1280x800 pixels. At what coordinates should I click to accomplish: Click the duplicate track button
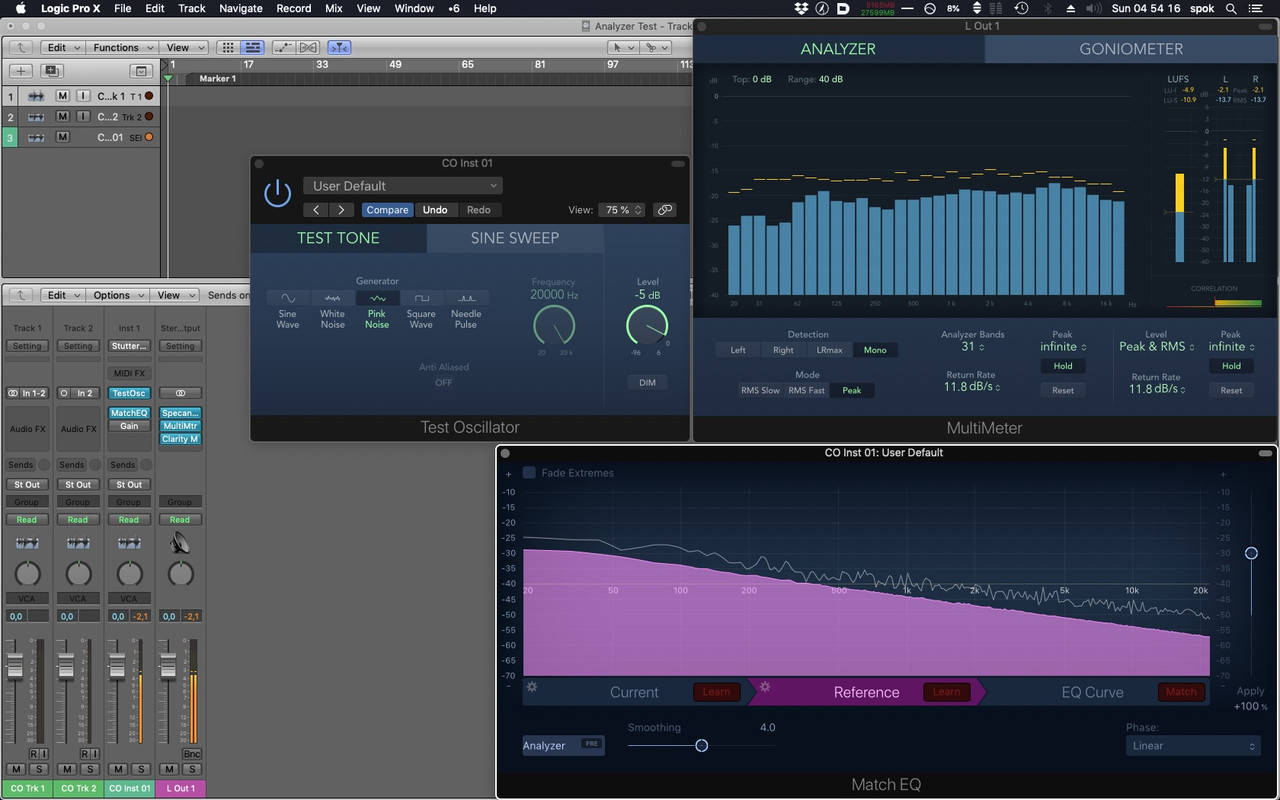(52, 71)
